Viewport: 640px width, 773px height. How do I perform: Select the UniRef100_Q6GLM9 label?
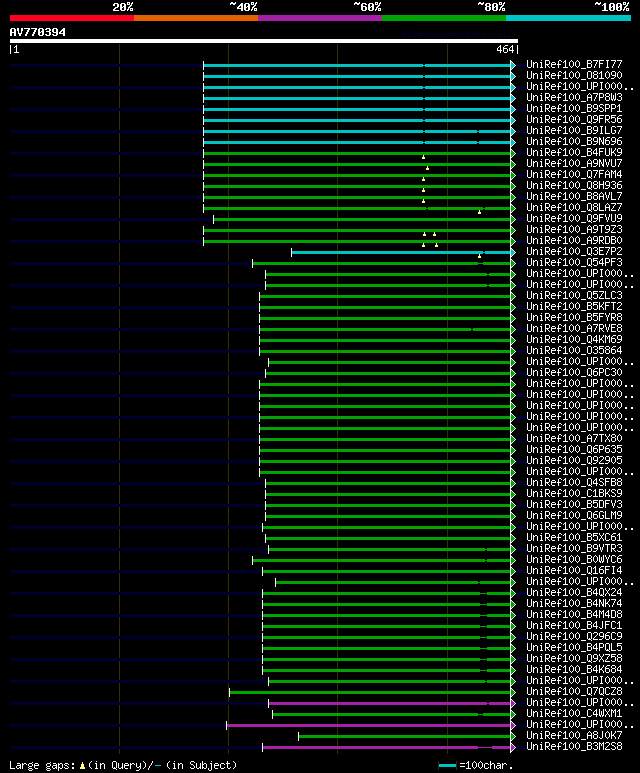coord(574,515)
